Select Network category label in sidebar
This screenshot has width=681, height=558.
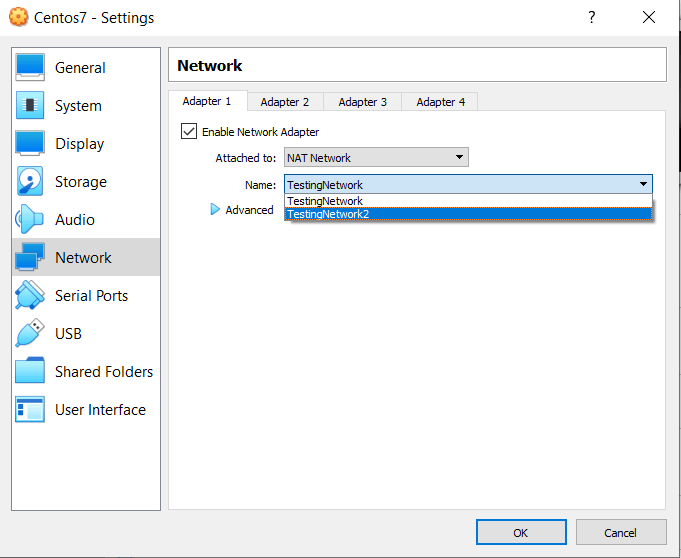(83, 258)
